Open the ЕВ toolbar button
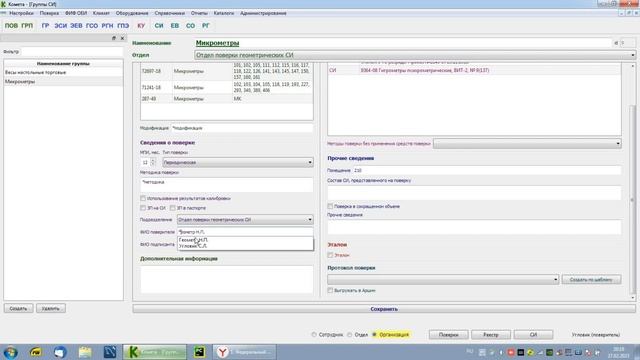Image resolution: width=640 pixels, height=360 pixels. 175,25
